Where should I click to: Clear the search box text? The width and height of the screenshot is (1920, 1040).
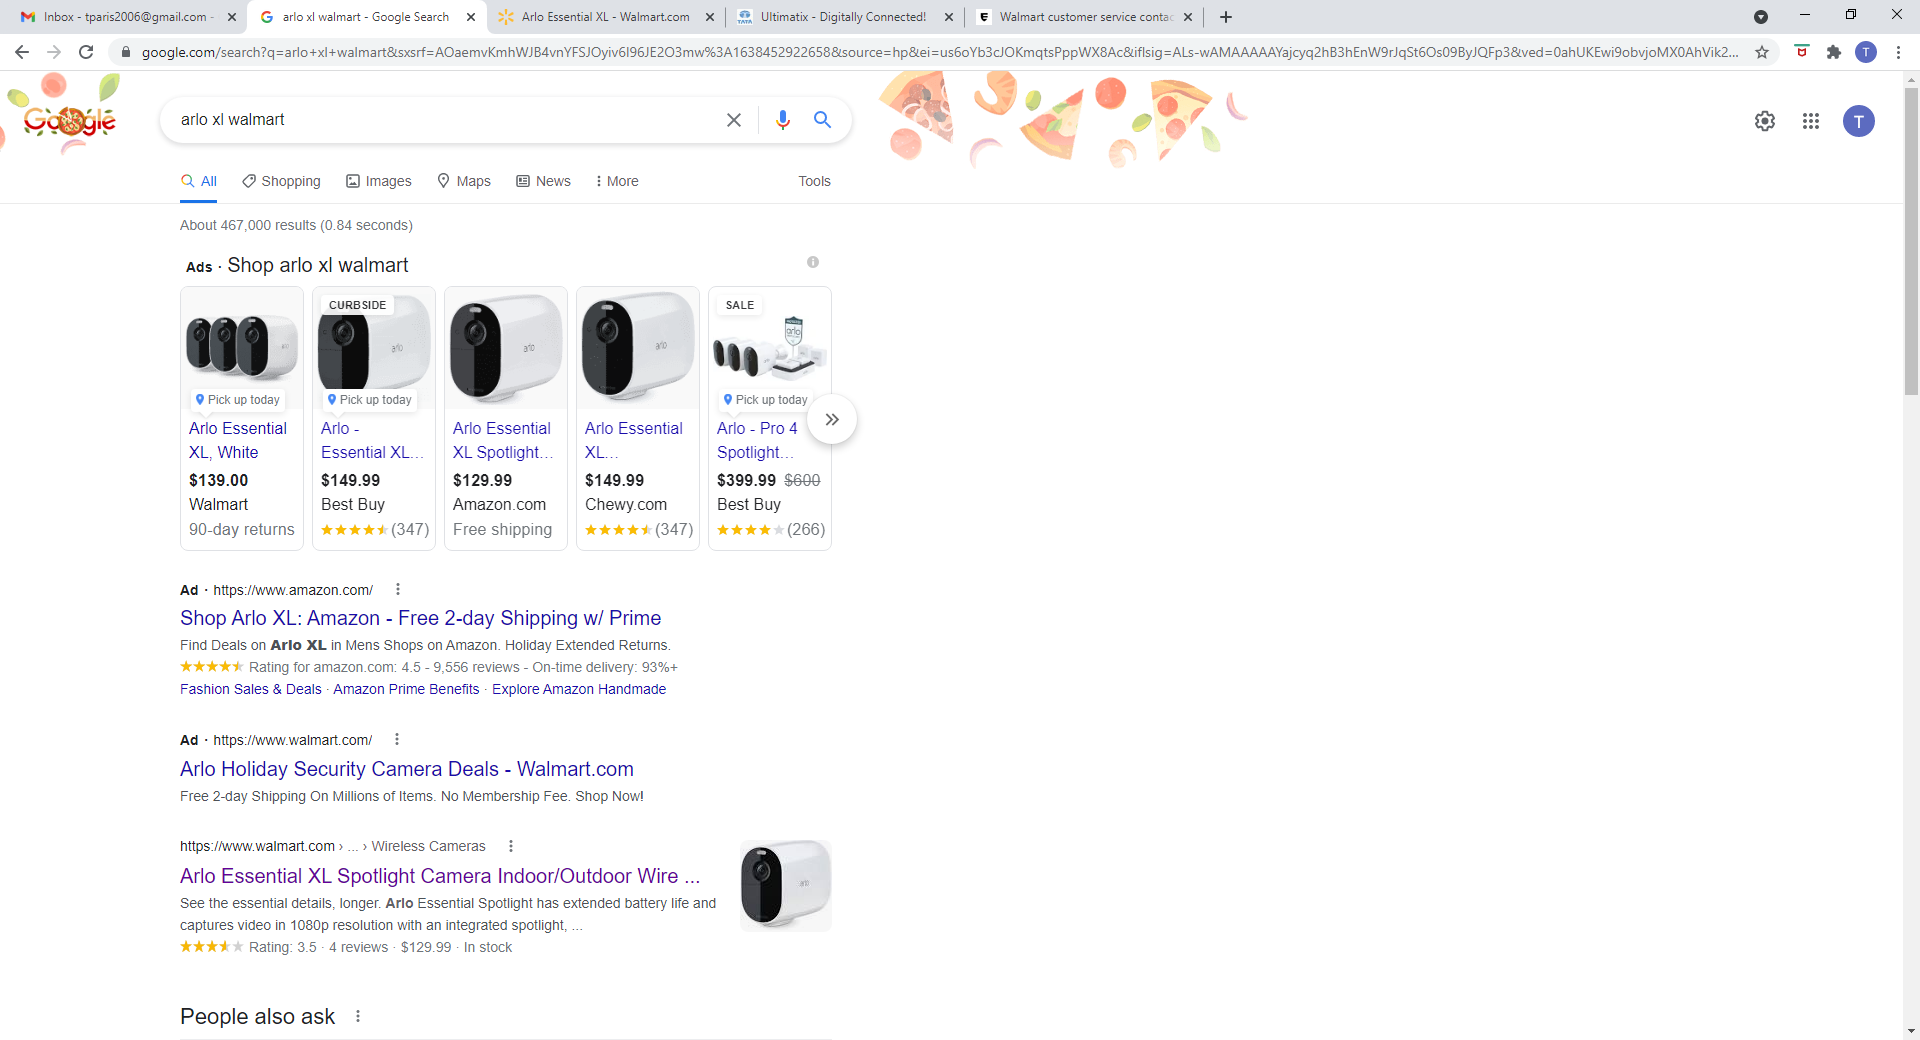[733, 120]
